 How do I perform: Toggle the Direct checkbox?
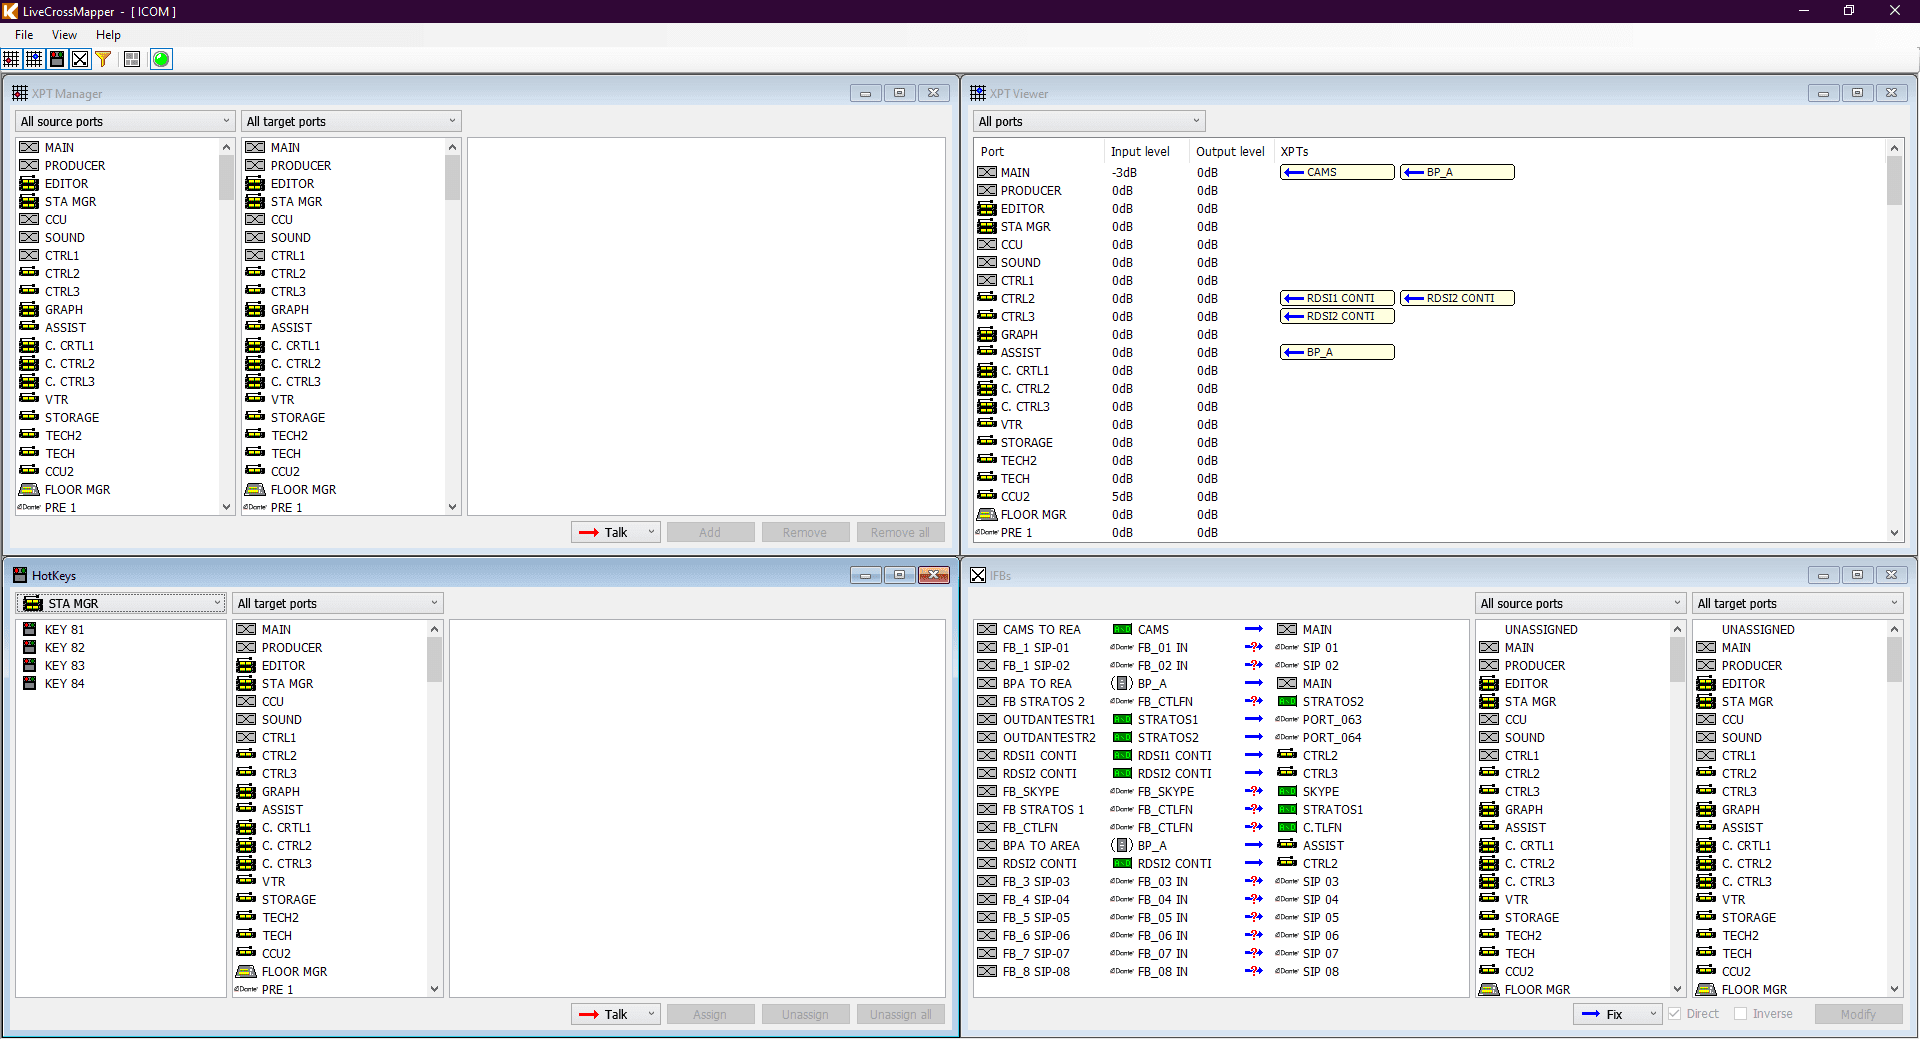tap(1675, 1013)
